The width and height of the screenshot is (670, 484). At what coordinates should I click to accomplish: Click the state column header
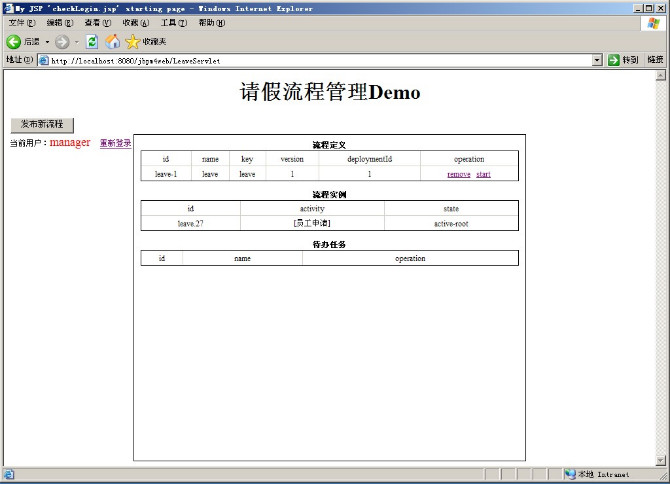[451, 208]
